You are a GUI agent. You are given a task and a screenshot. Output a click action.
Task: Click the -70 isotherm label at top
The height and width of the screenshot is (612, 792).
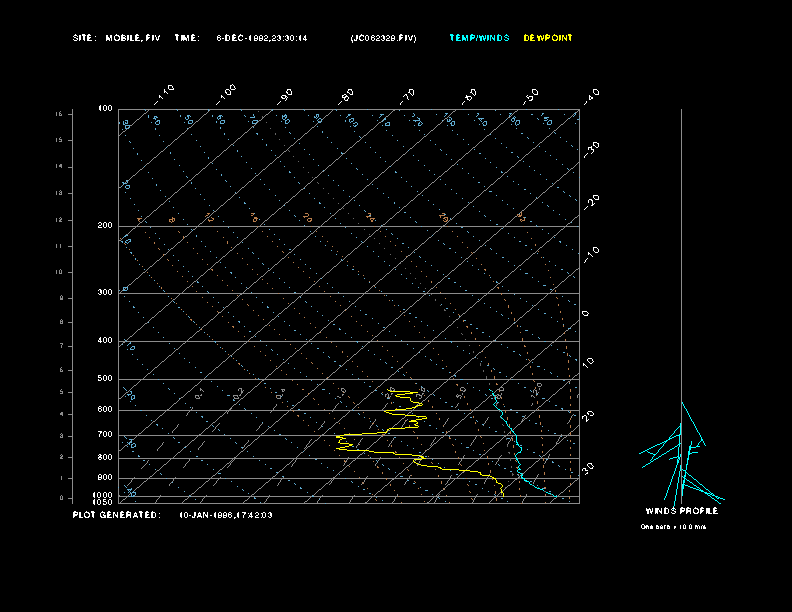tap(408, 96)
